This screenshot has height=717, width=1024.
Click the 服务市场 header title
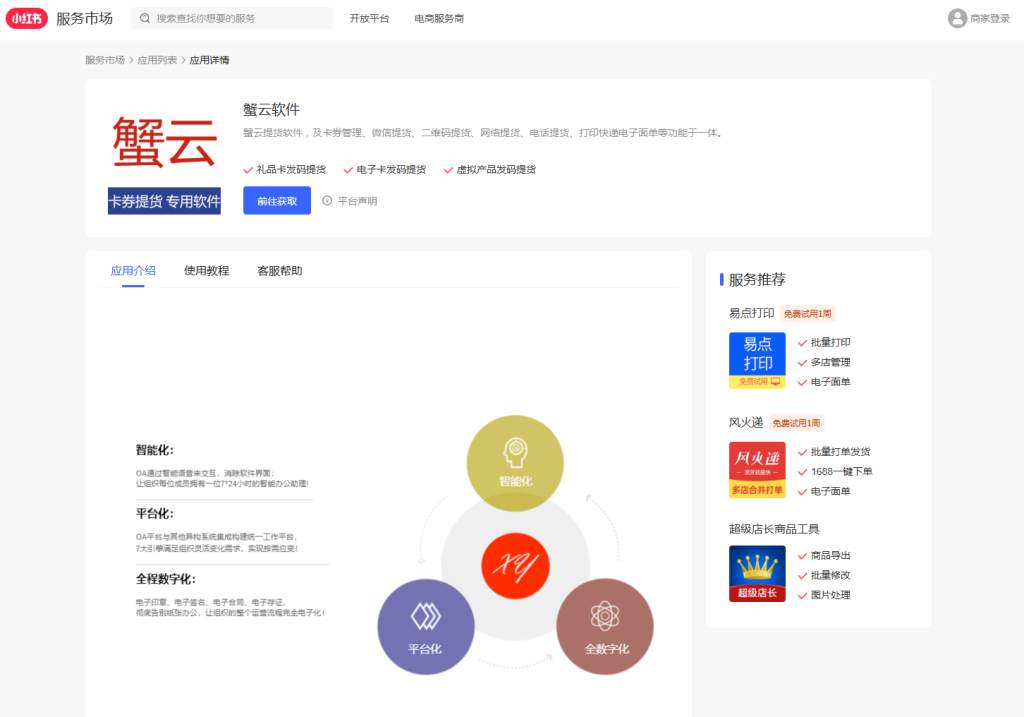point(84,18)
